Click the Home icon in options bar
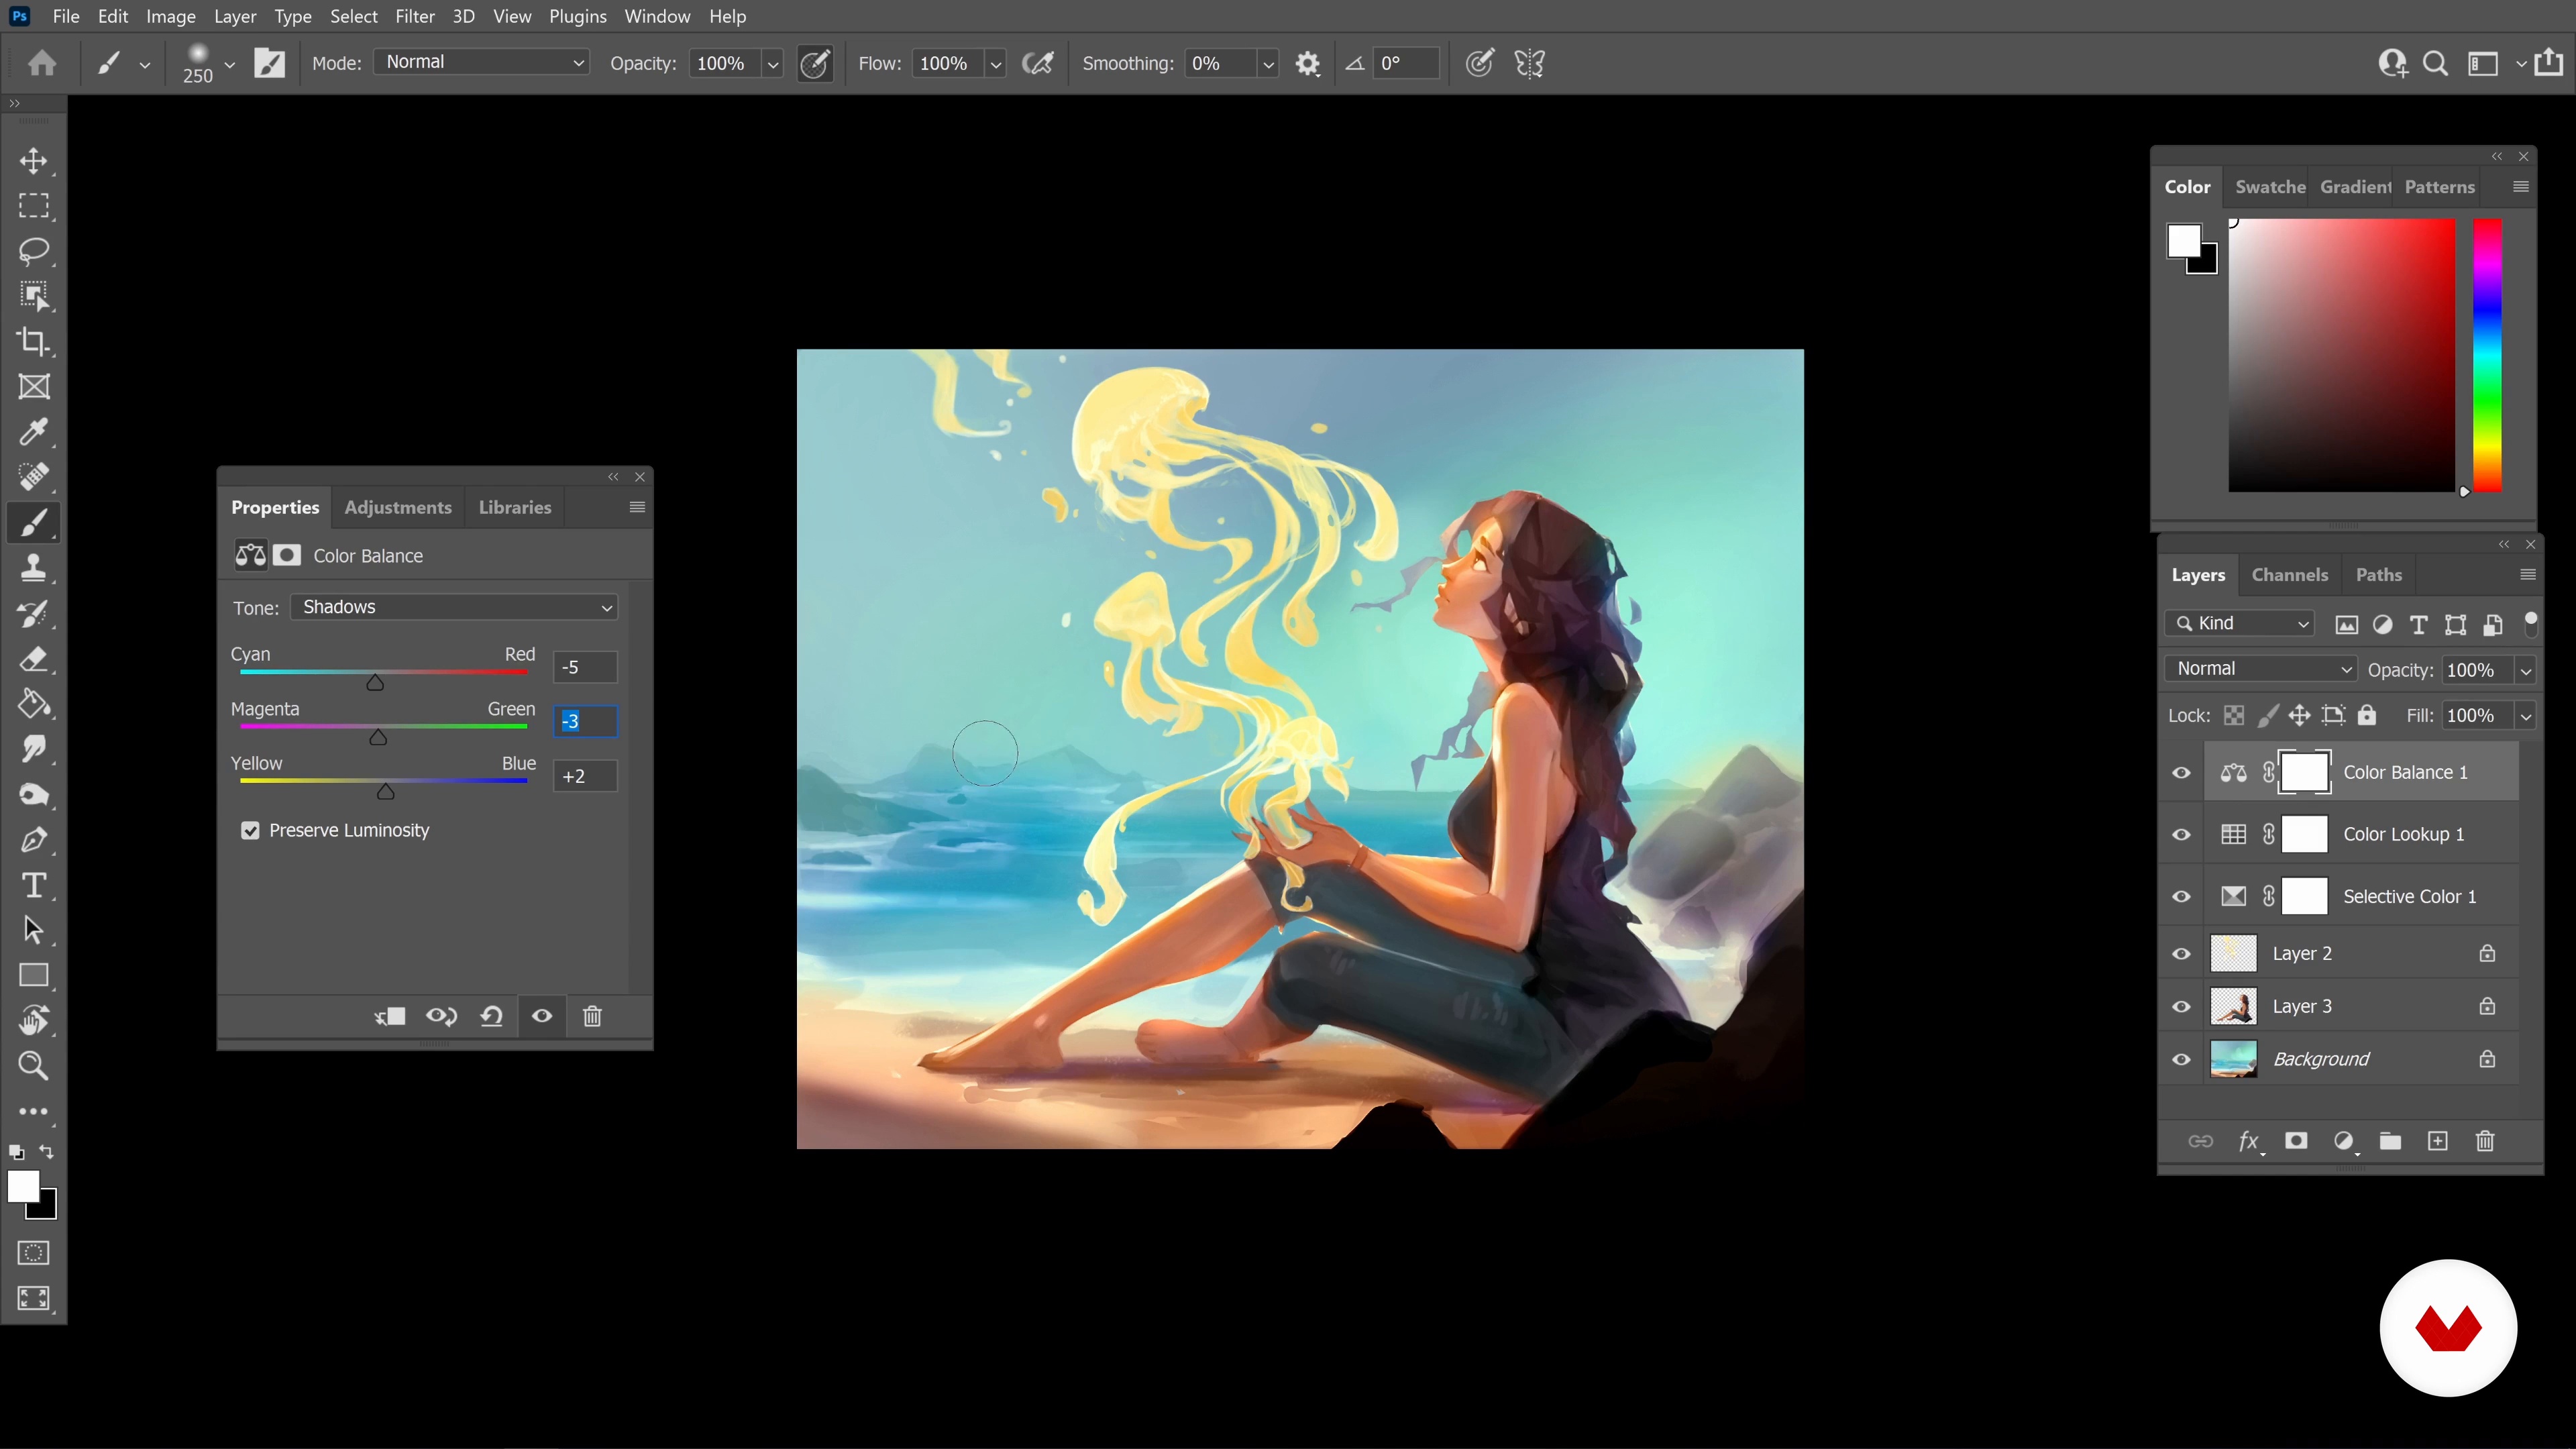Image resolution: width=2576 pixels, height=1449 pixels. tap(42, 63)
